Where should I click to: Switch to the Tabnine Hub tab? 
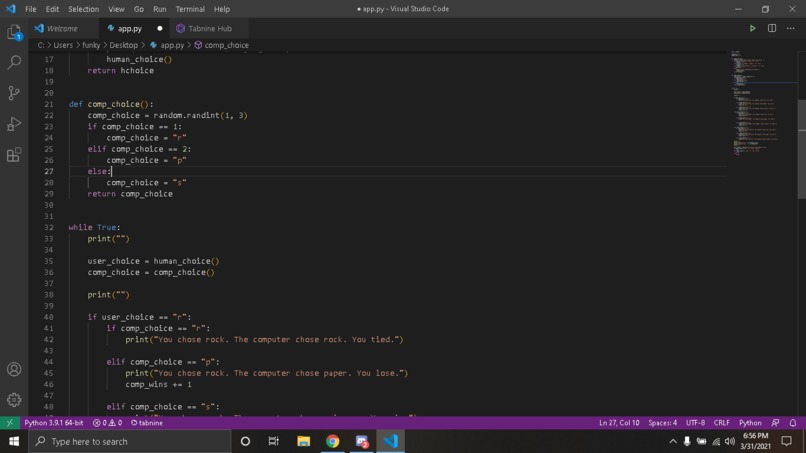210,28
